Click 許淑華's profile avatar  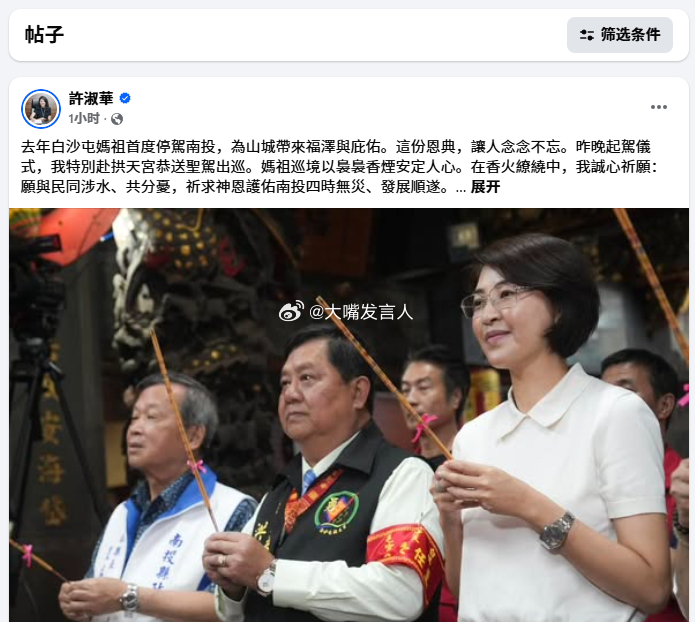click(41, 109)
